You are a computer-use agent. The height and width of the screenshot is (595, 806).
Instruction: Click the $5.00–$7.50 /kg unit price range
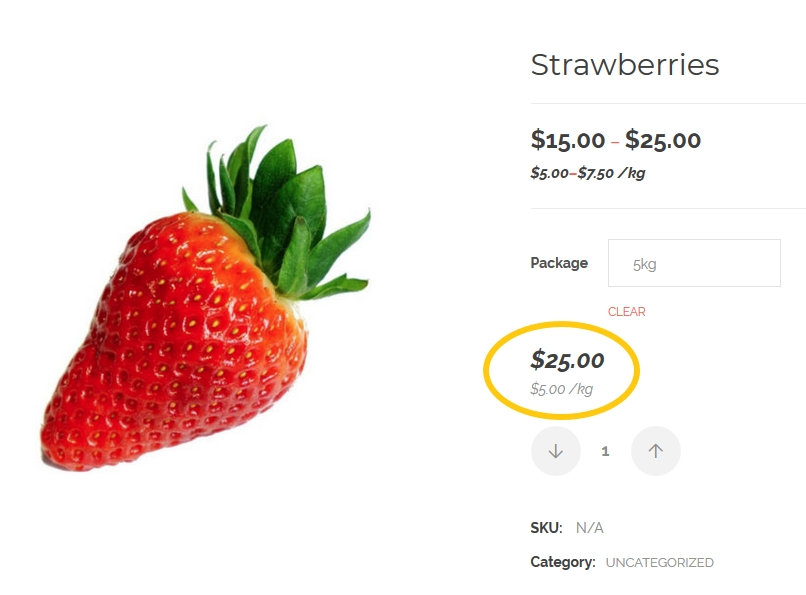coord(588,173)
